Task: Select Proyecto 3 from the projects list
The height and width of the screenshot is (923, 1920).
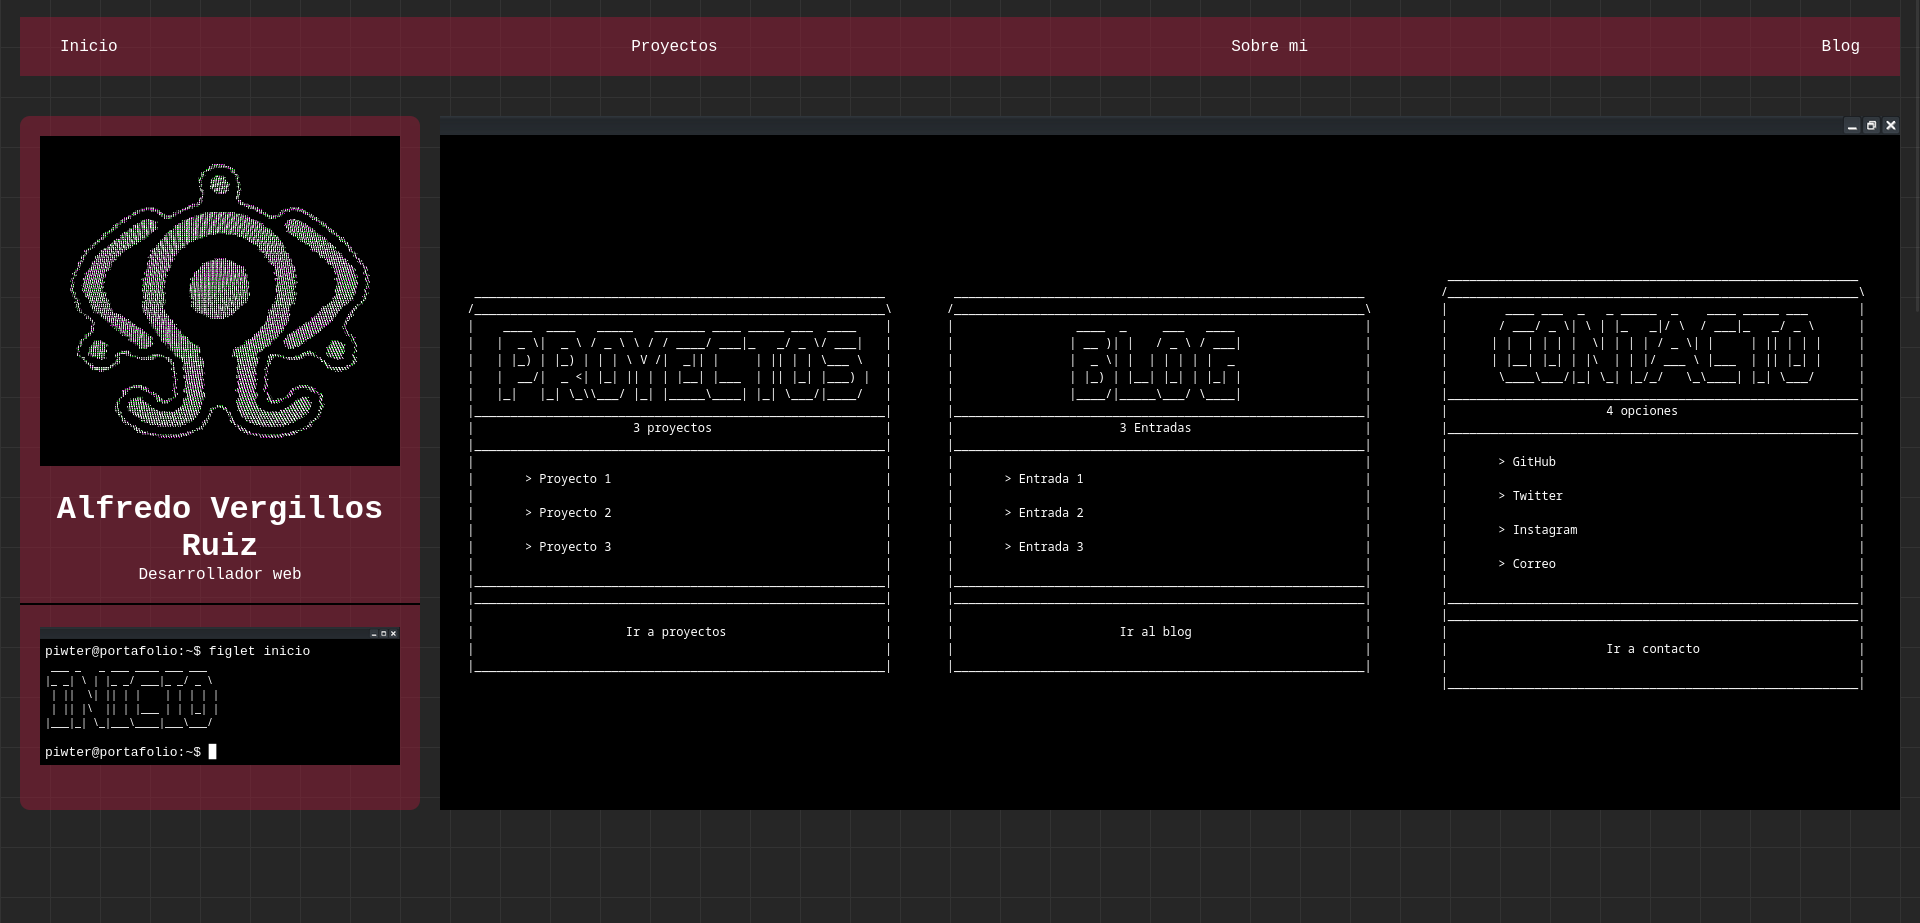Action: tap(574, 547)
